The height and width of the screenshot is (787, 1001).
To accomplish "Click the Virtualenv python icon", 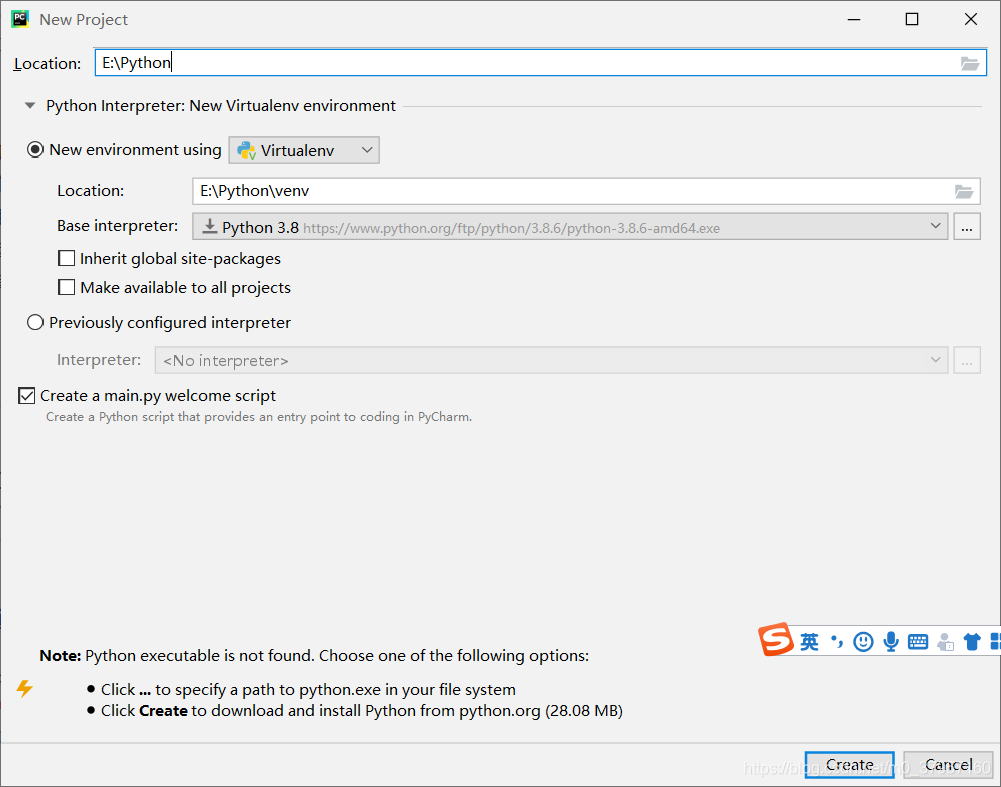I will (246, 151).
